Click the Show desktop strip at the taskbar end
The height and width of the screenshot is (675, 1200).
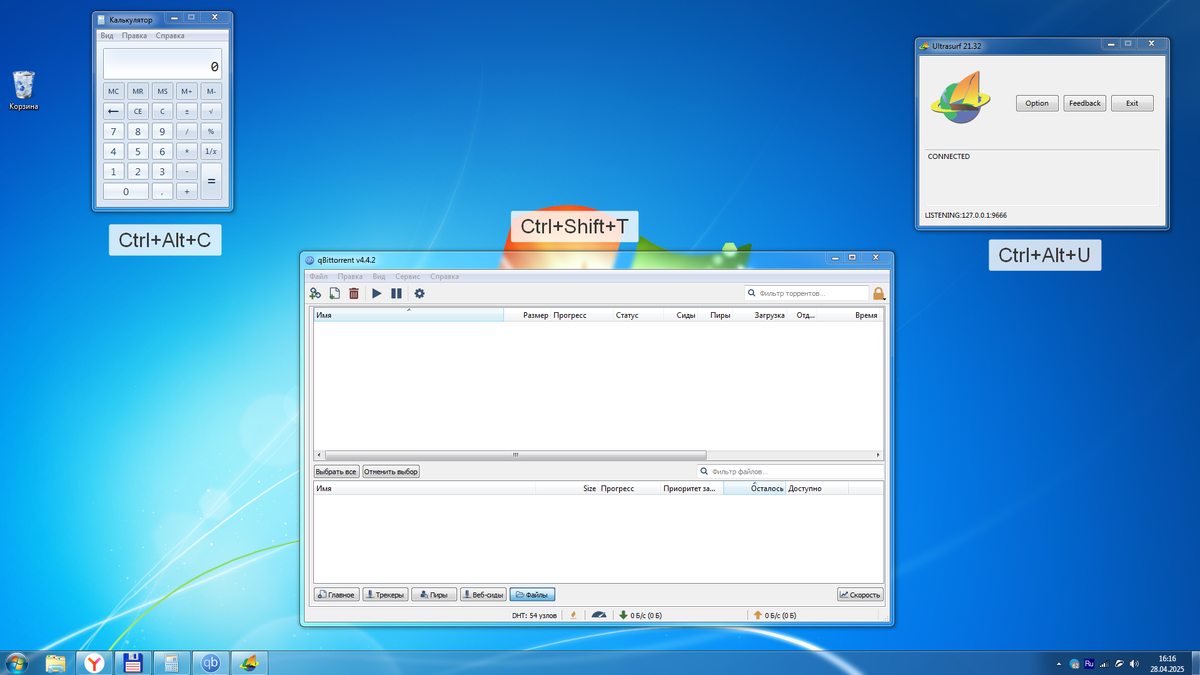[1194, 662]
